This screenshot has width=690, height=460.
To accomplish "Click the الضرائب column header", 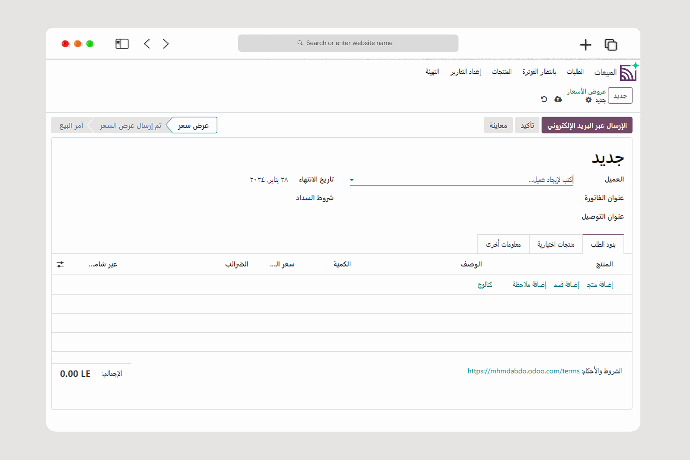I will point(237,264).
